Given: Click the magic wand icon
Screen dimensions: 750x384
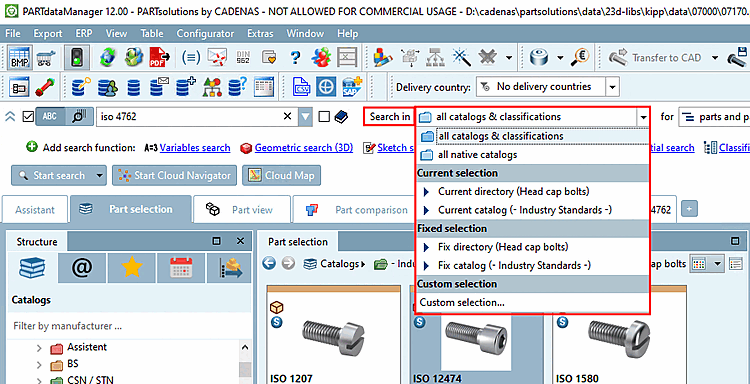Looking at the screenshot, I should pos(462,58).
